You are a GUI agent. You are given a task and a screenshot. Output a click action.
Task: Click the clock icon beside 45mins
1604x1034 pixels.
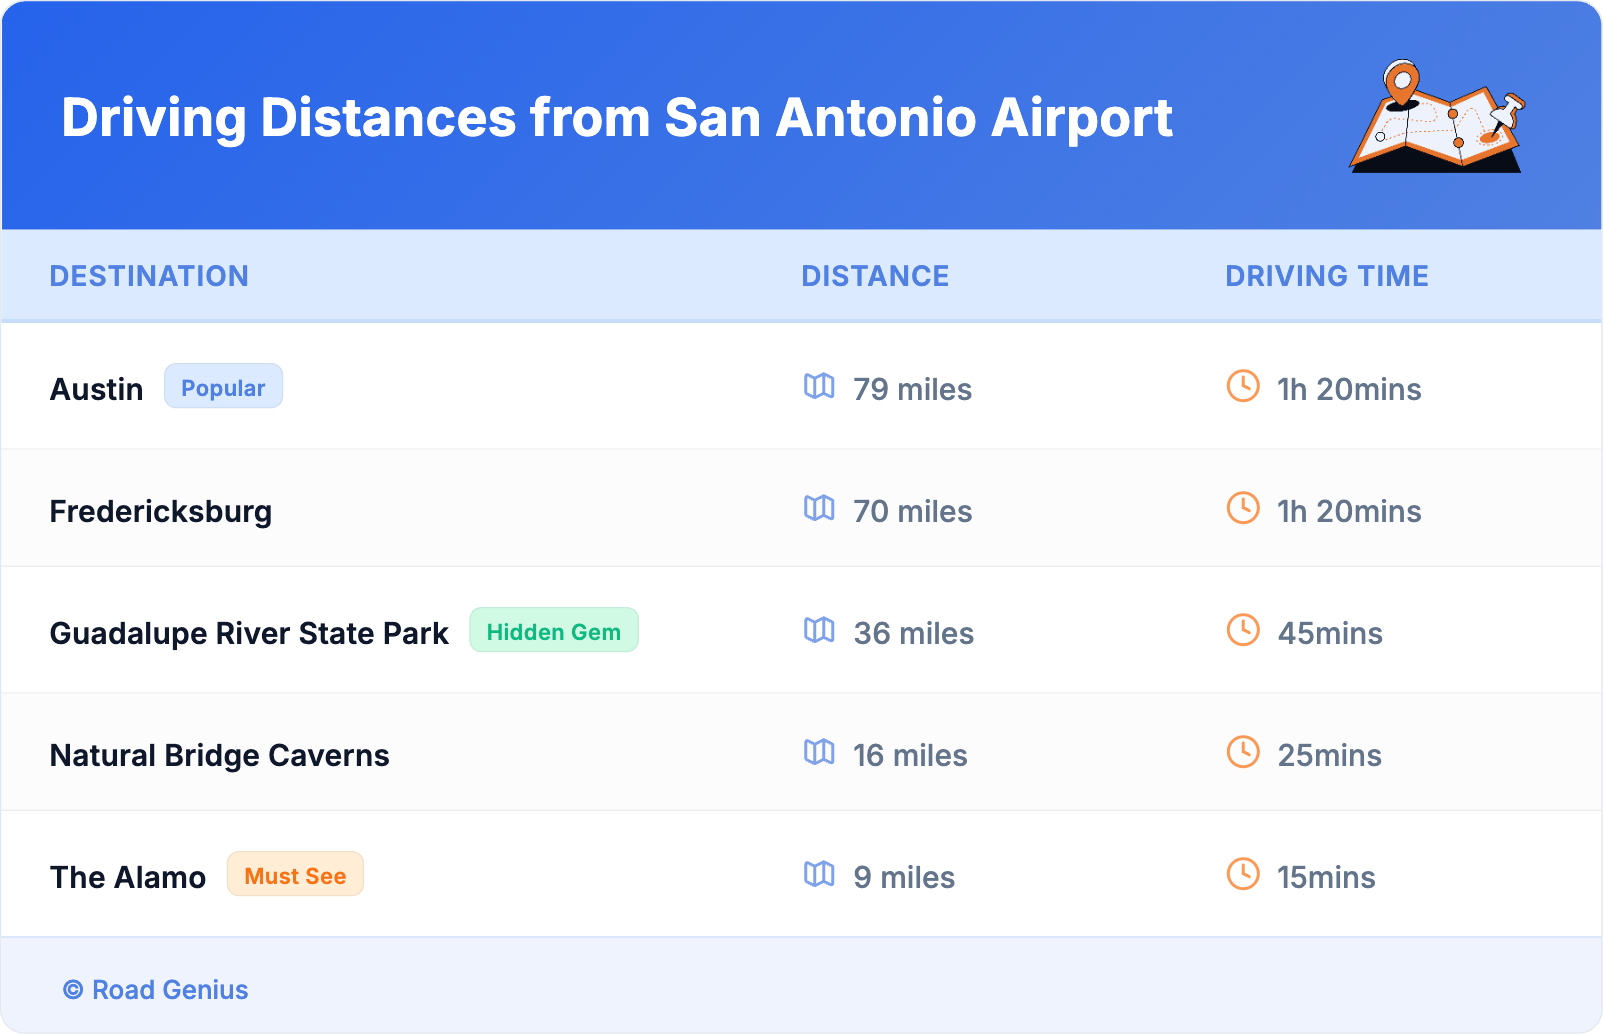click(x=1243, y=631)
